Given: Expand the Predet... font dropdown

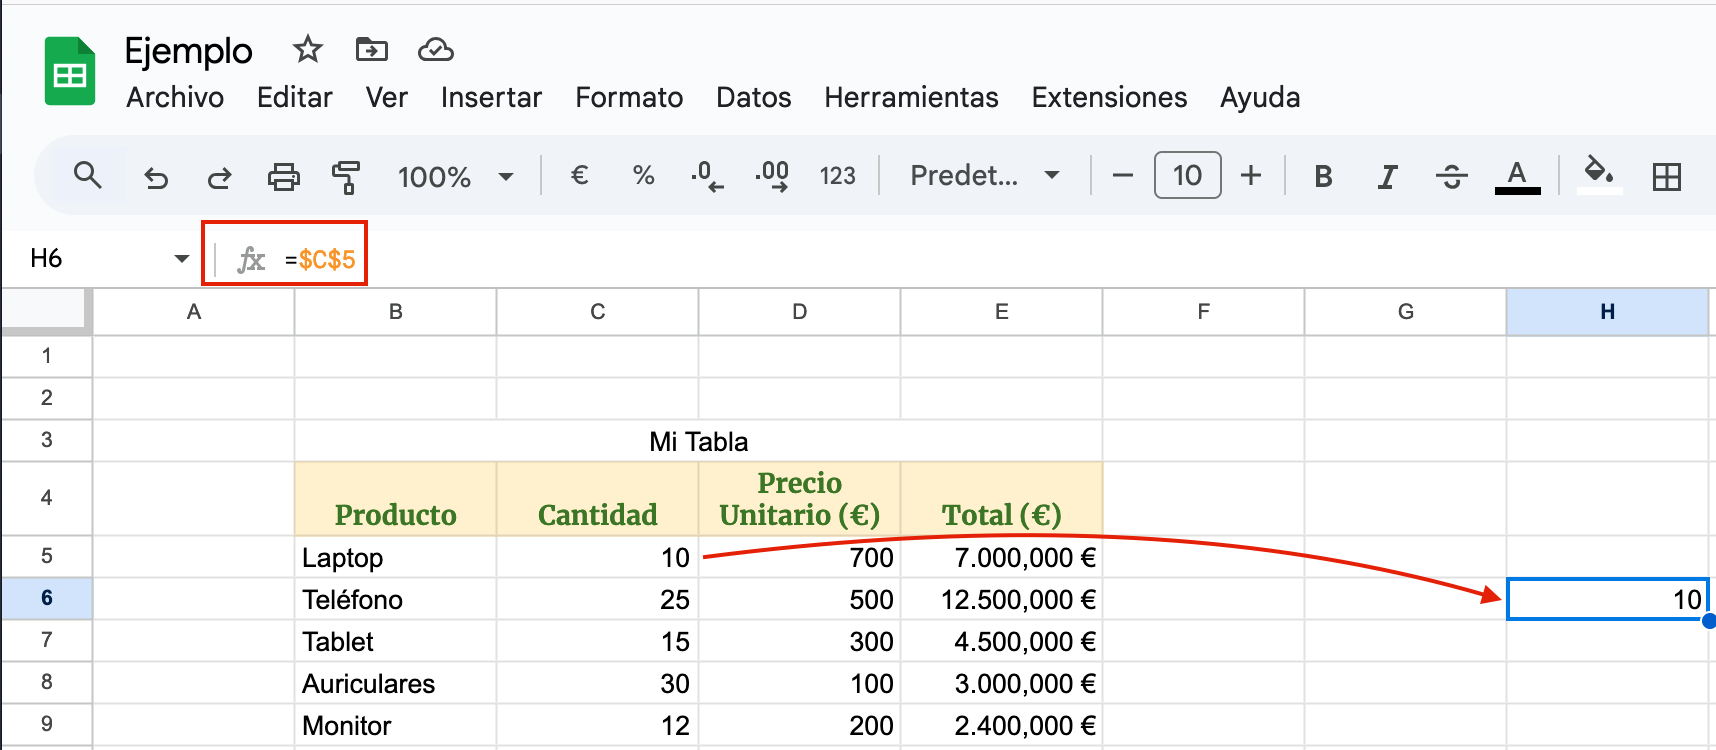Looking at the screenshot, I should 984,176.
